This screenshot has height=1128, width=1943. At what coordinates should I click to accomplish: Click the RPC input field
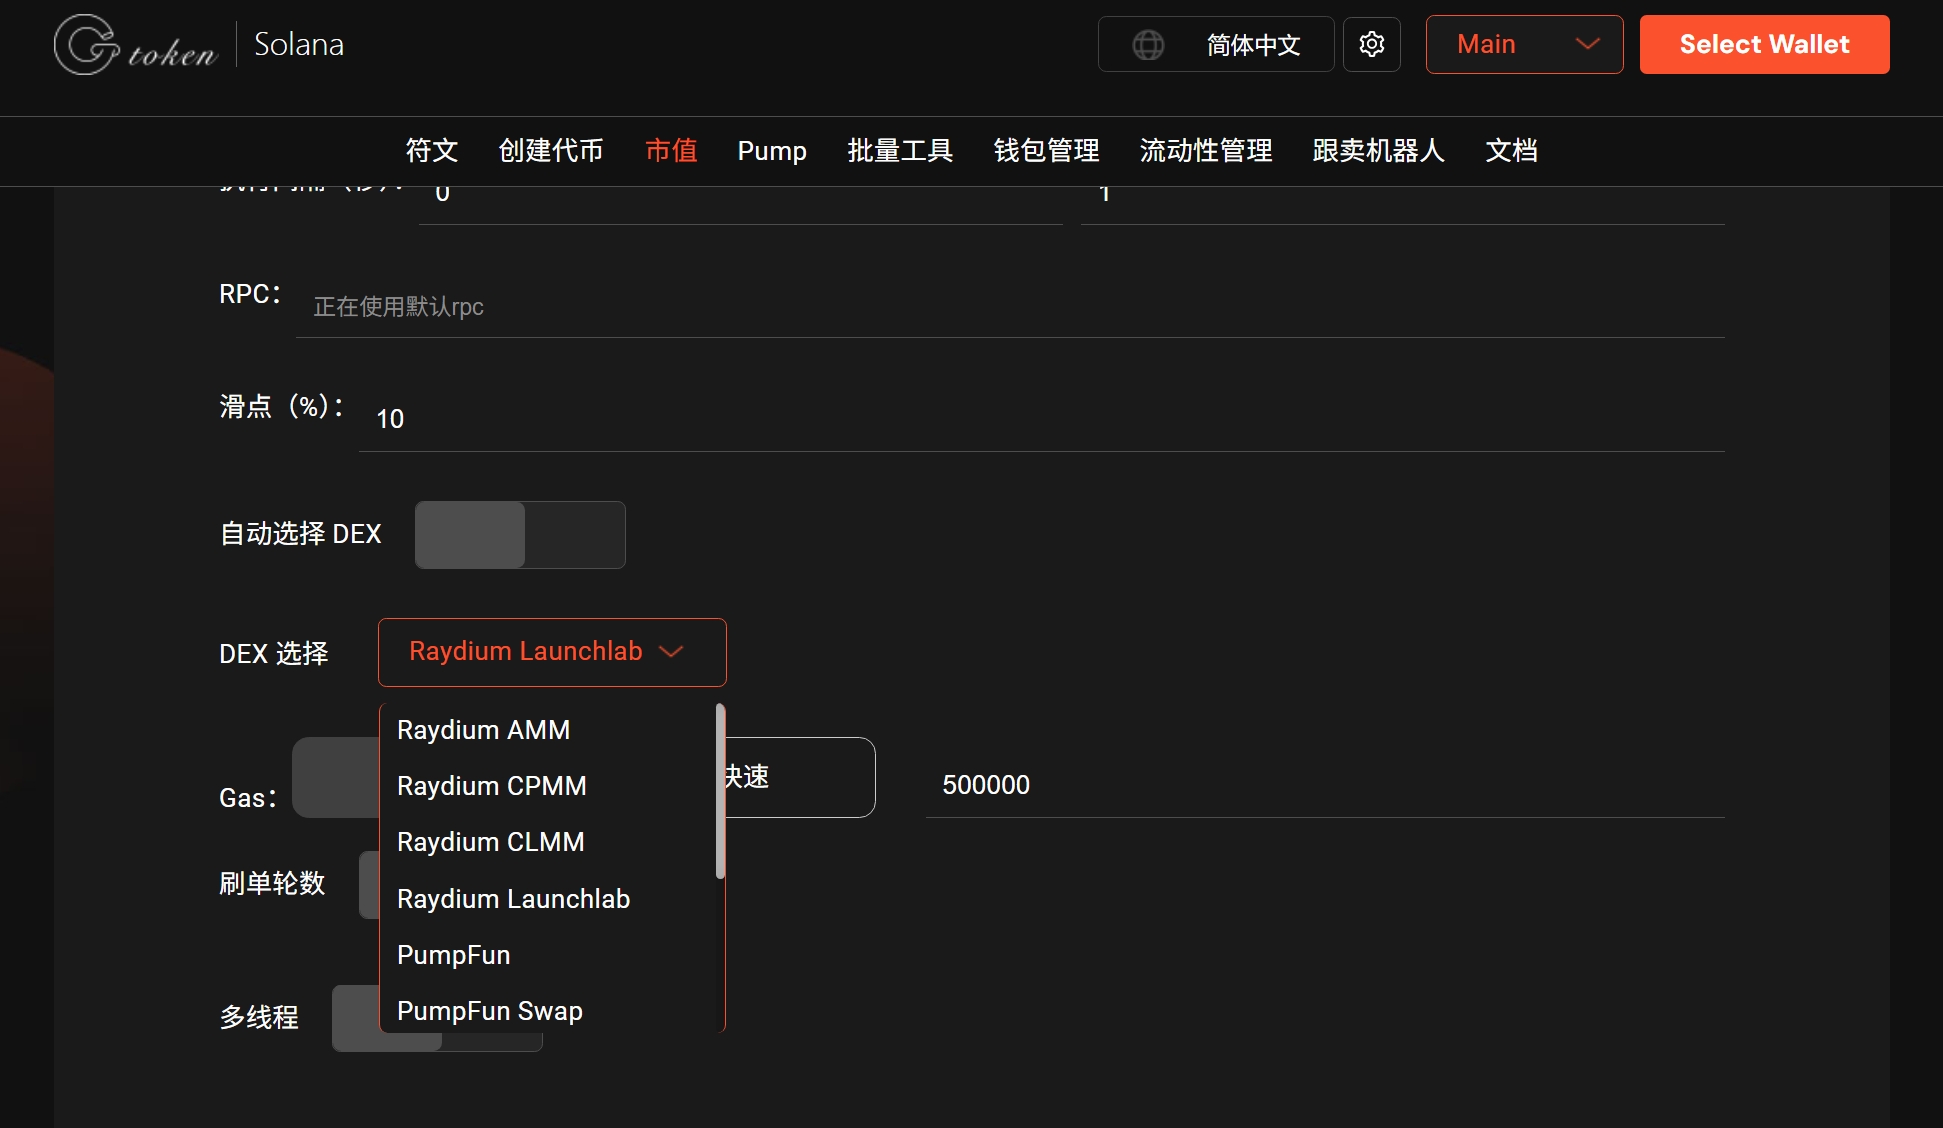coord(1010,307)
